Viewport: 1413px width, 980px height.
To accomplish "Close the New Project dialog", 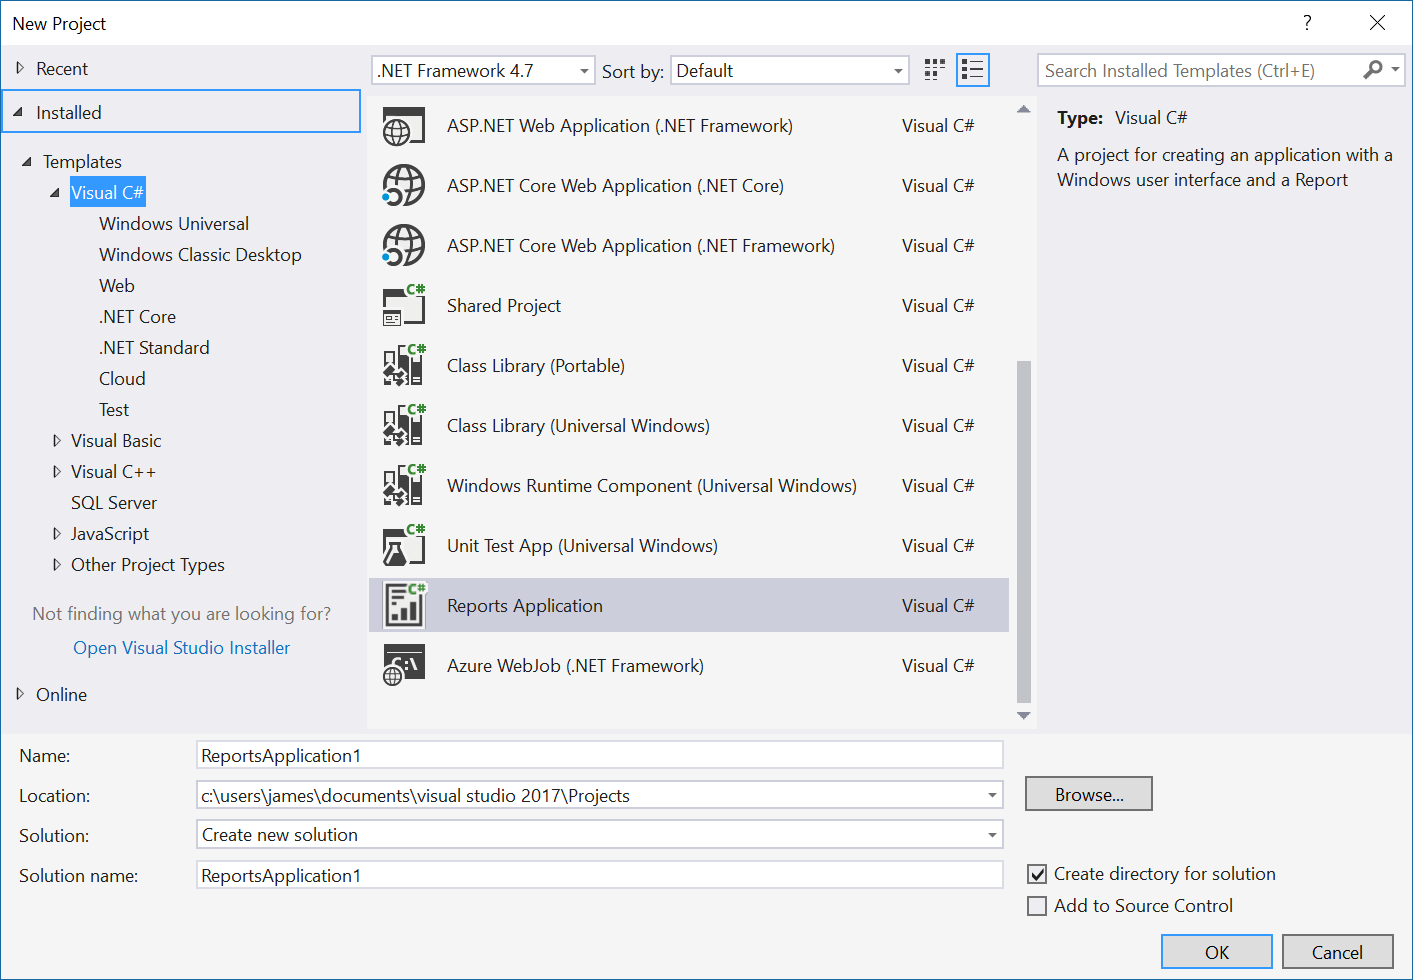I will pyautogui.click(x=1377, y=23).
